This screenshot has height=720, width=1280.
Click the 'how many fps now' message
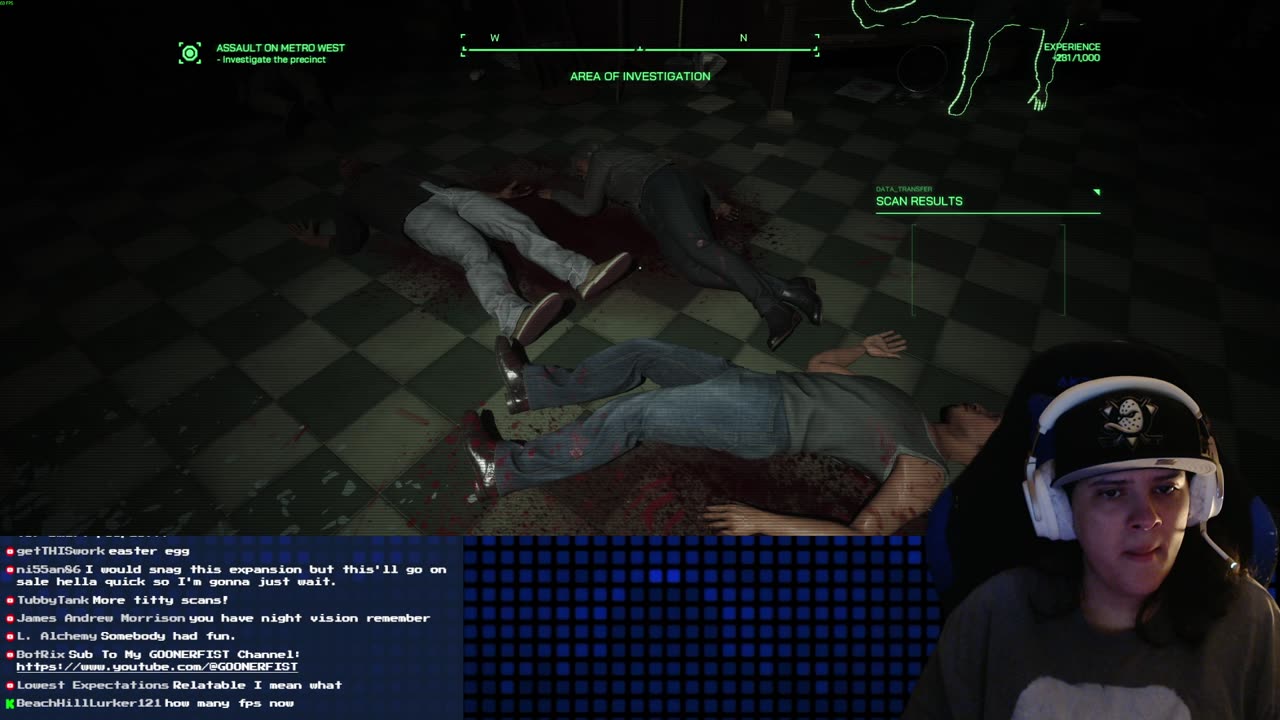229,703
